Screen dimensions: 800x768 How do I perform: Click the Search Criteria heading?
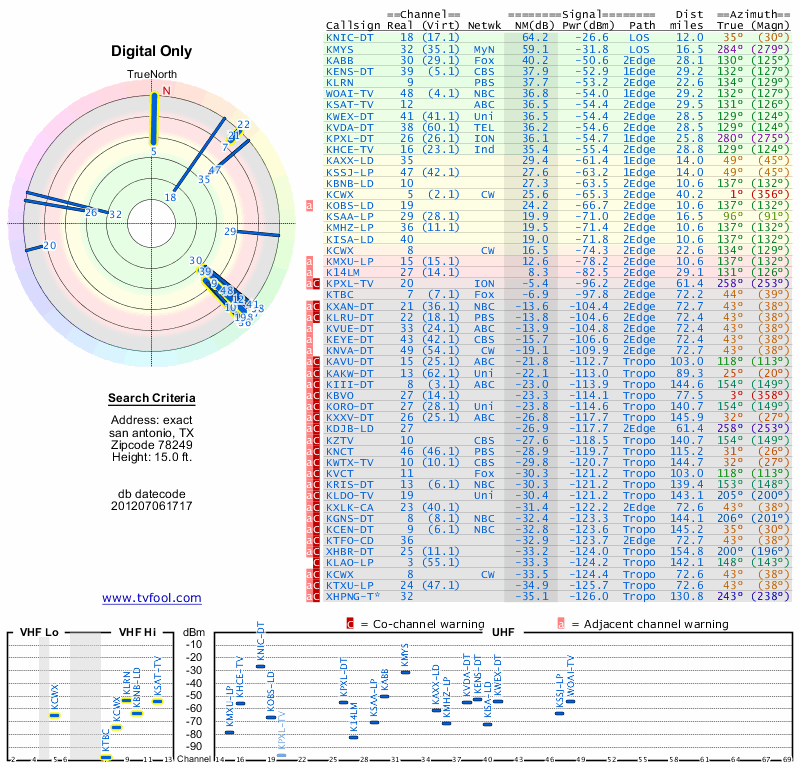tap(152, 398)
